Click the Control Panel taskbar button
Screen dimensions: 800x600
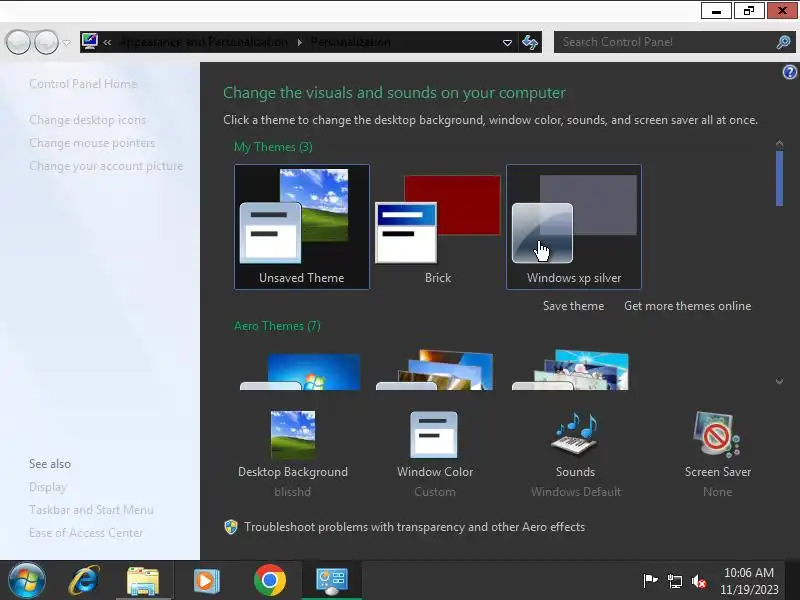tap(332, 581)
